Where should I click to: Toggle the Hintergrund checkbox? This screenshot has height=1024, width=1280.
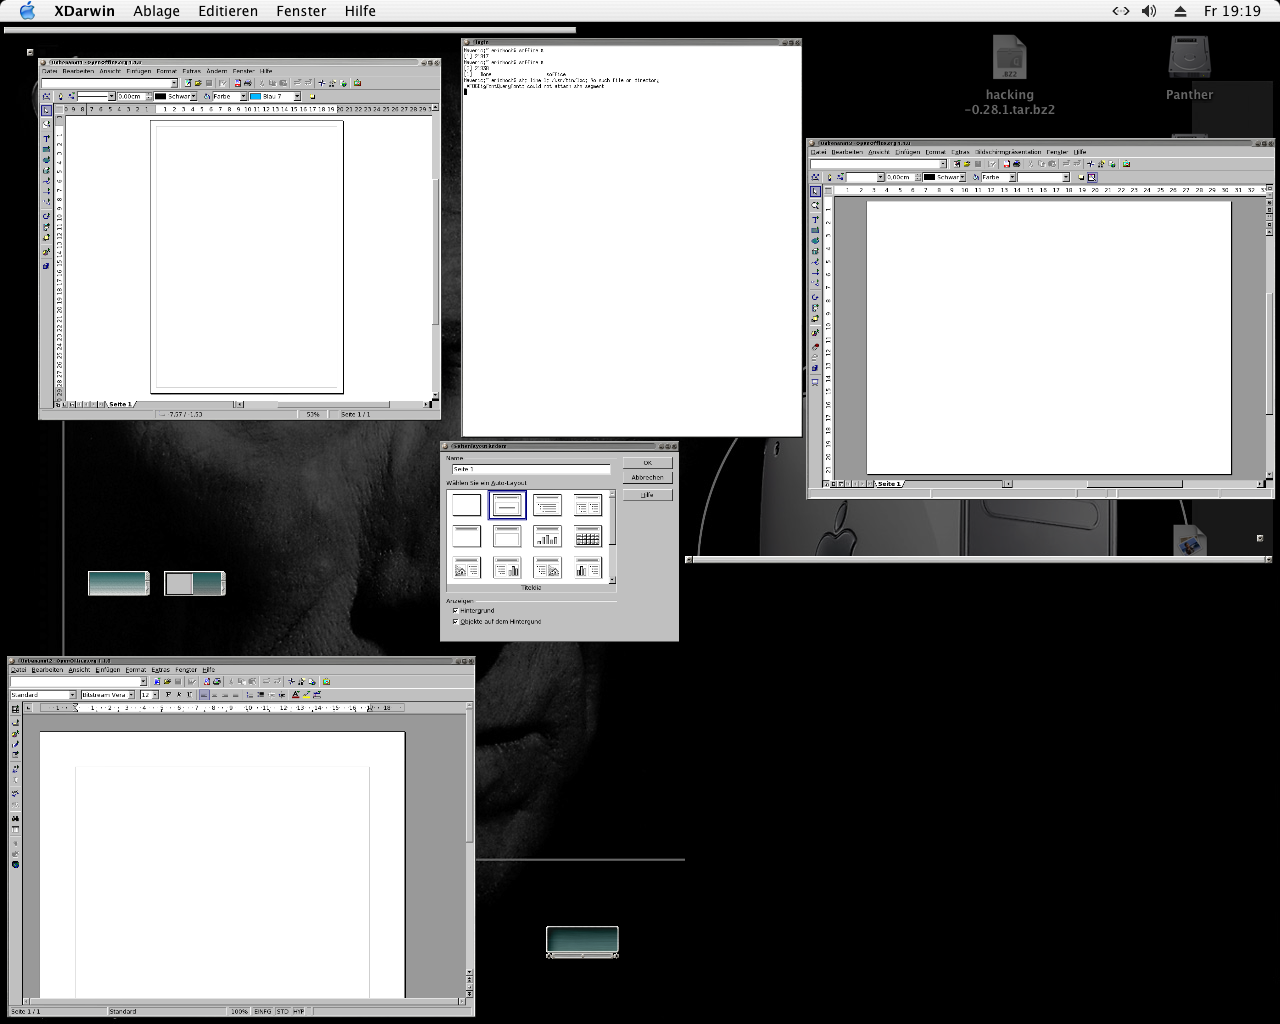coord(456,610)
